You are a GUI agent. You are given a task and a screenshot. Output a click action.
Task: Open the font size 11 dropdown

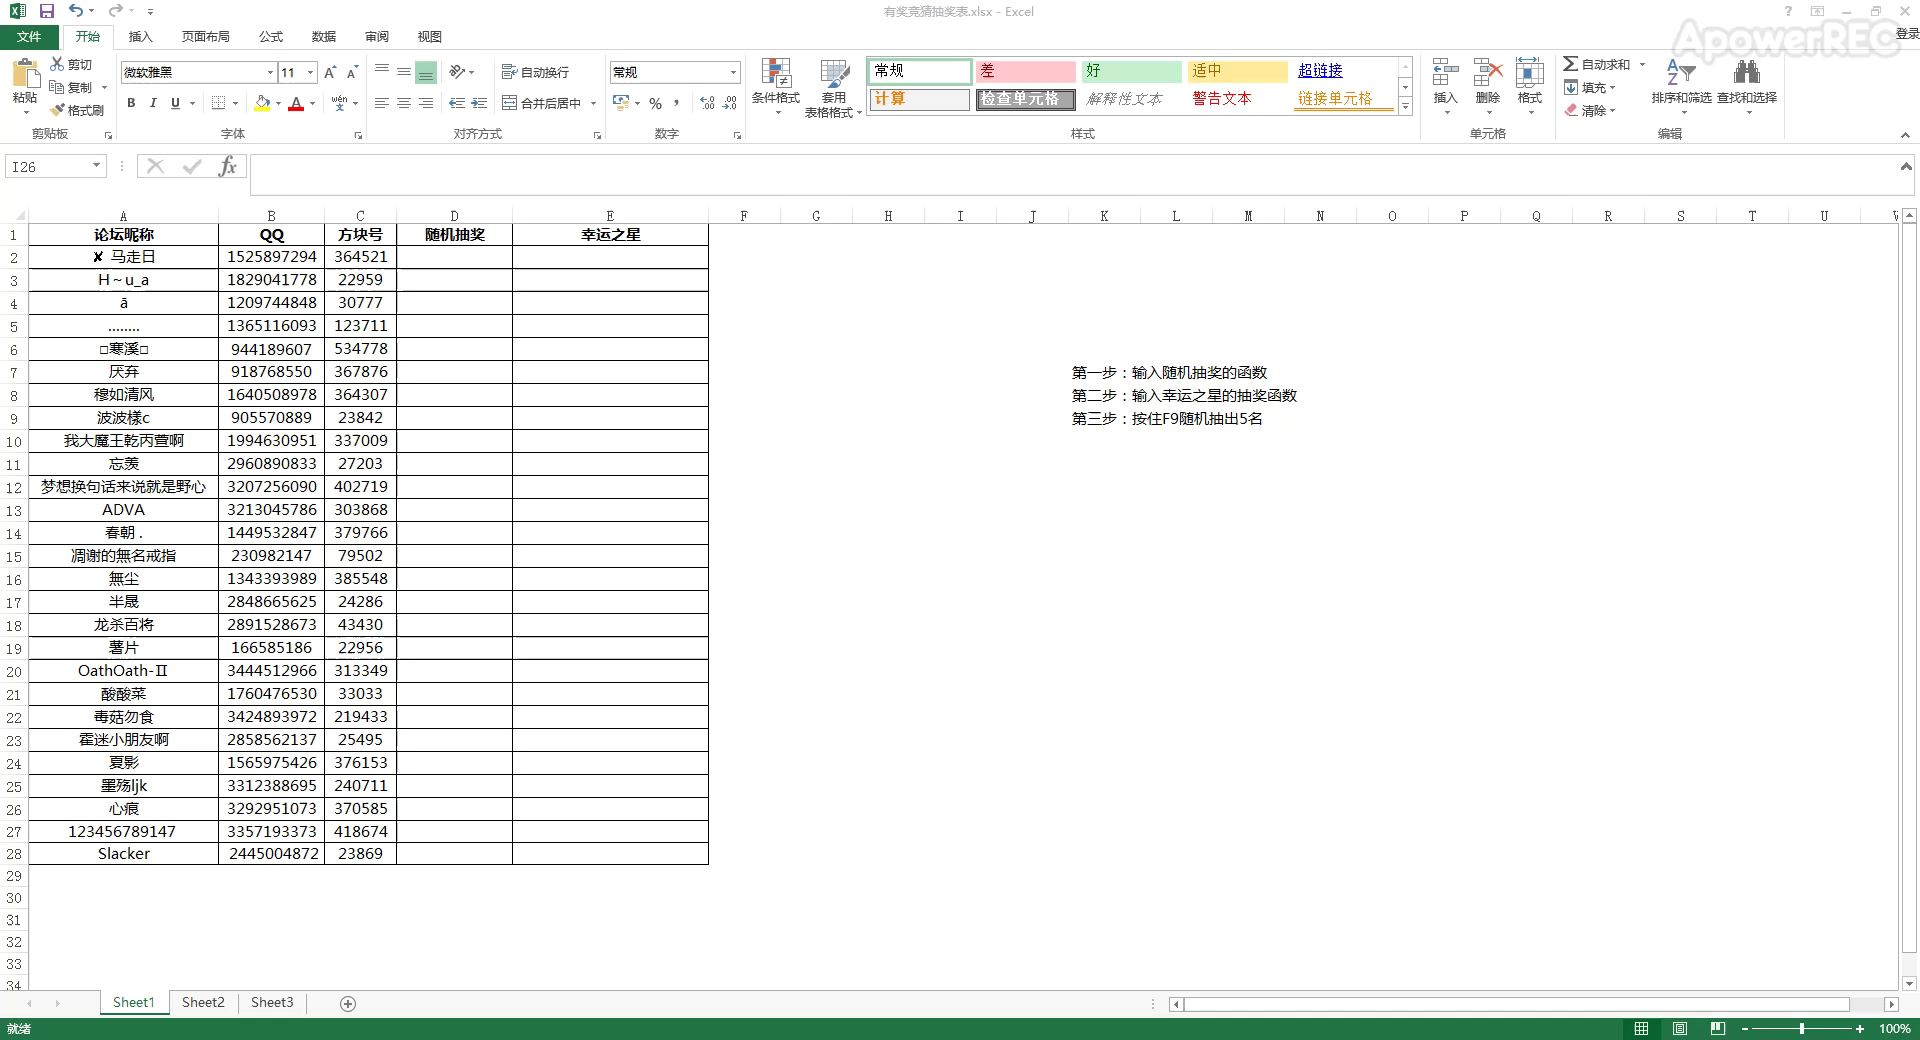(311, 72)
